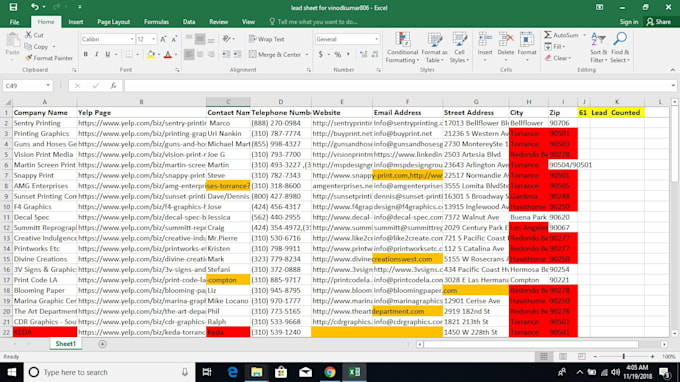Toggle Wrap Text
This screenshot has width=680, height=382.
267,39
